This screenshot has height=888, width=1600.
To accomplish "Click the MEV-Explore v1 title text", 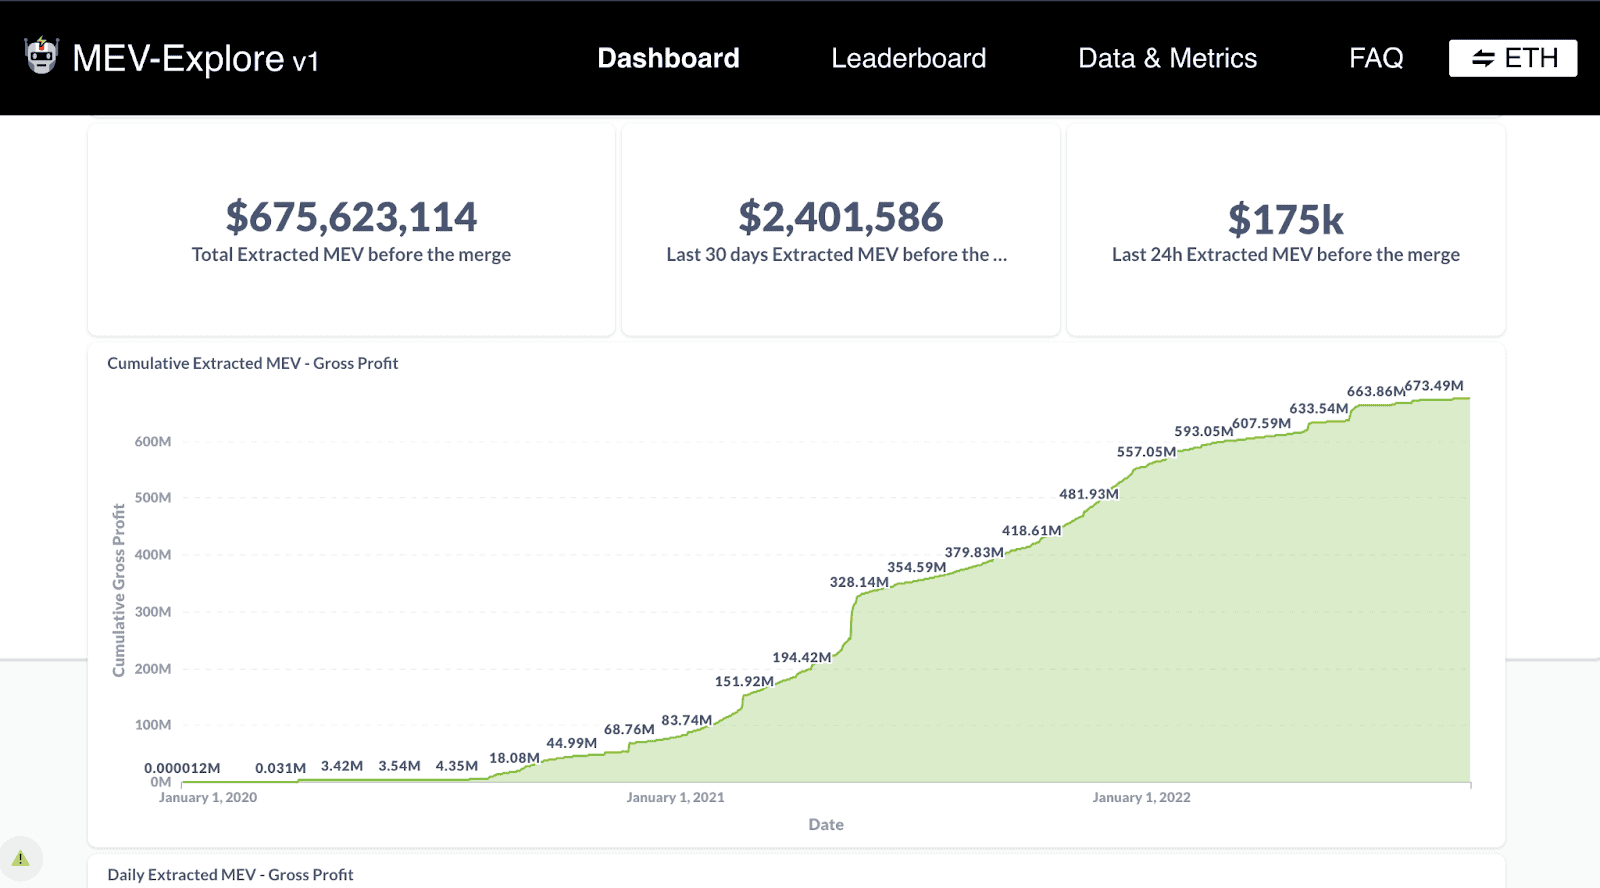I will coord(195,59).
